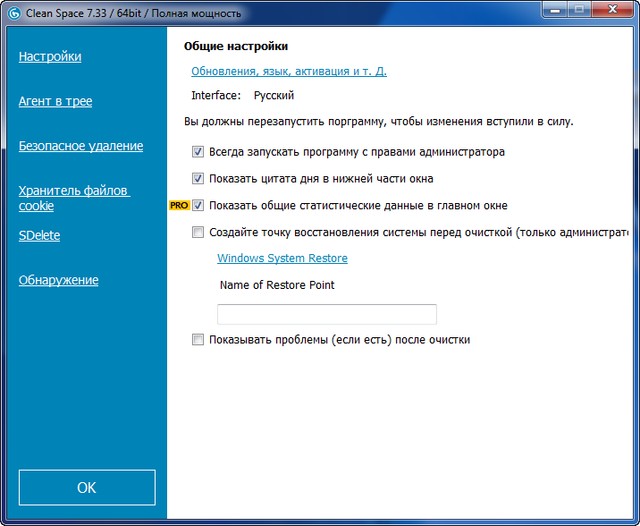The image size is (640, 526).
Task: Click the Clean Space app icon in title bar
Action: coord(14,13)
